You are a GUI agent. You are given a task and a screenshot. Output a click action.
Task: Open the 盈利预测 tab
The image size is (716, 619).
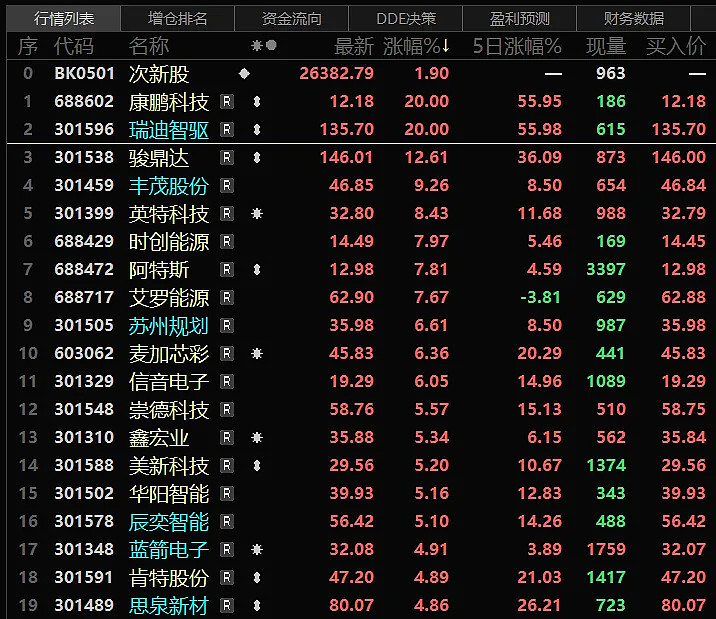coord(519,18)
